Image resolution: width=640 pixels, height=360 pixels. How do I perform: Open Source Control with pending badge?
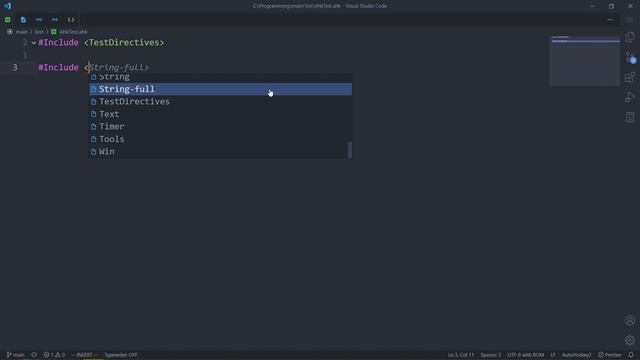630,58
